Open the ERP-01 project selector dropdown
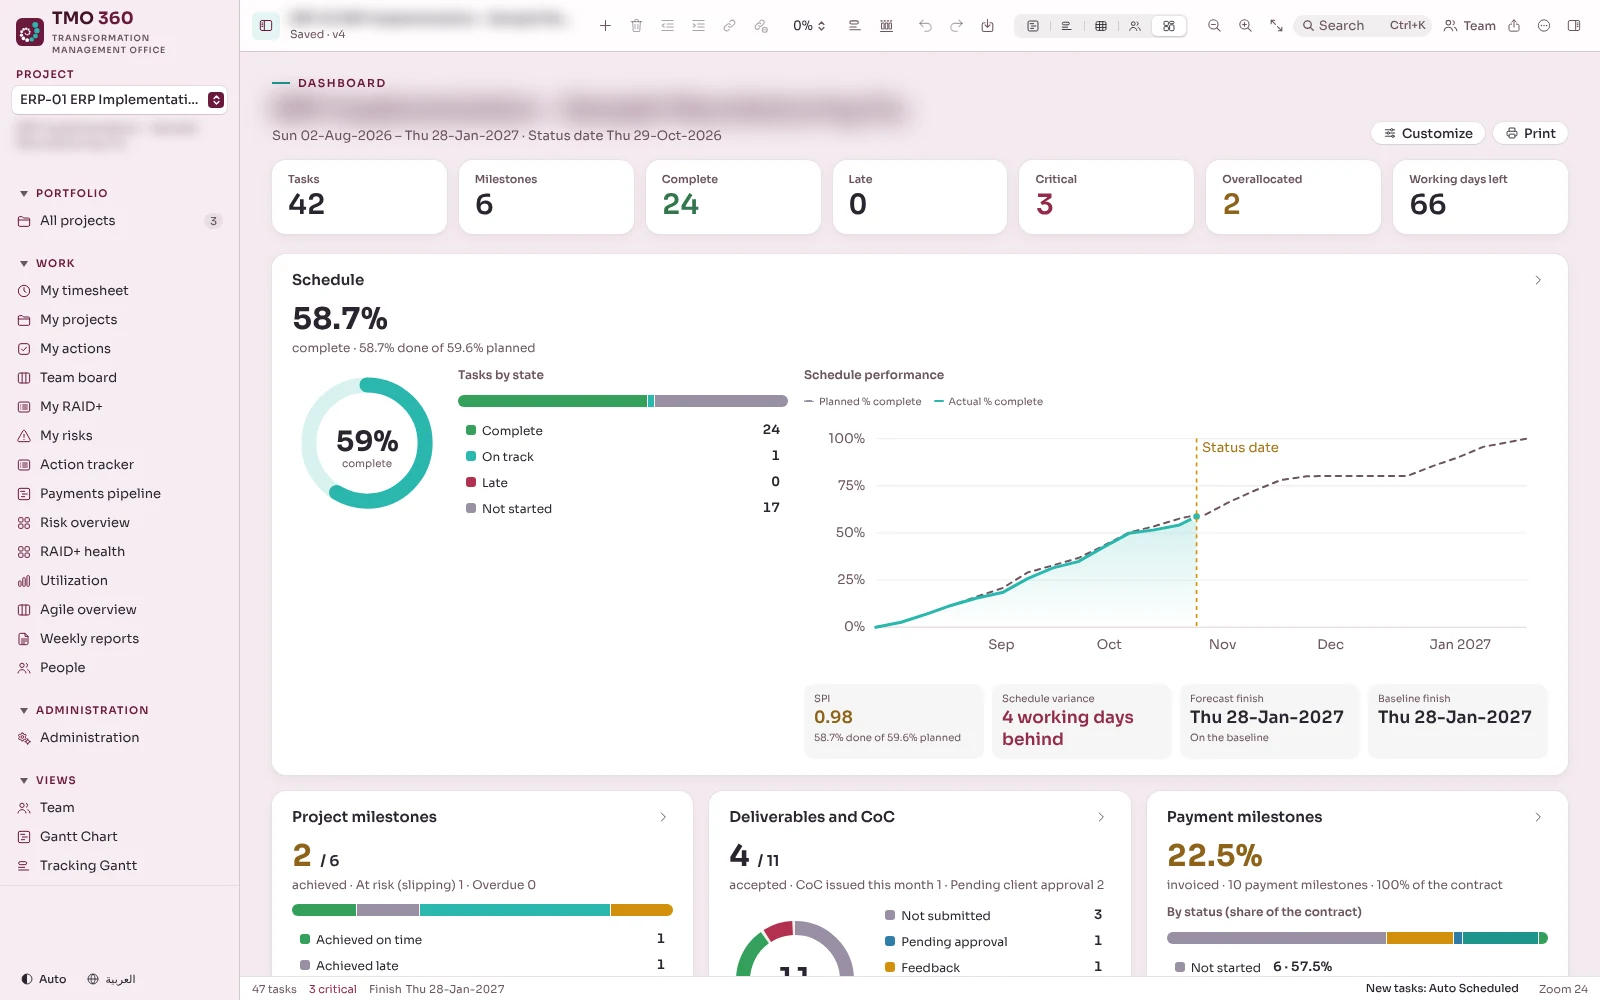 120,100
